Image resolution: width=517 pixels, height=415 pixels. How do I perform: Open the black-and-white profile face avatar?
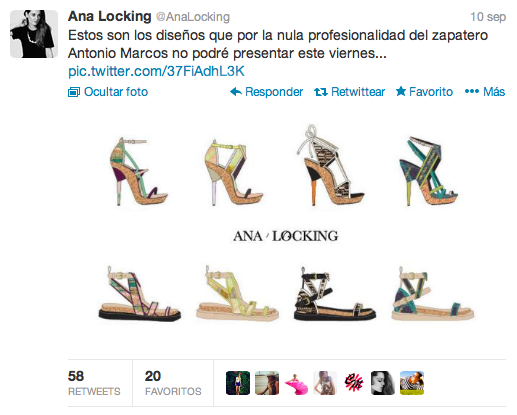point(383,383)
